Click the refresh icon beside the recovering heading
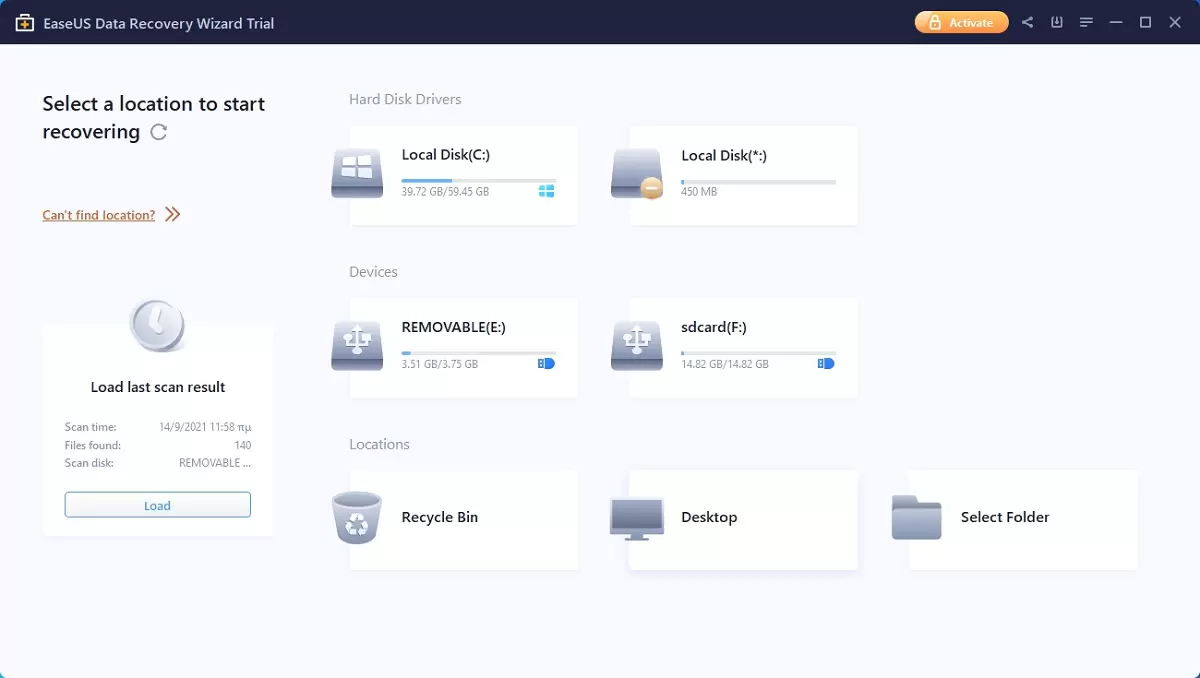 [158, 132]
